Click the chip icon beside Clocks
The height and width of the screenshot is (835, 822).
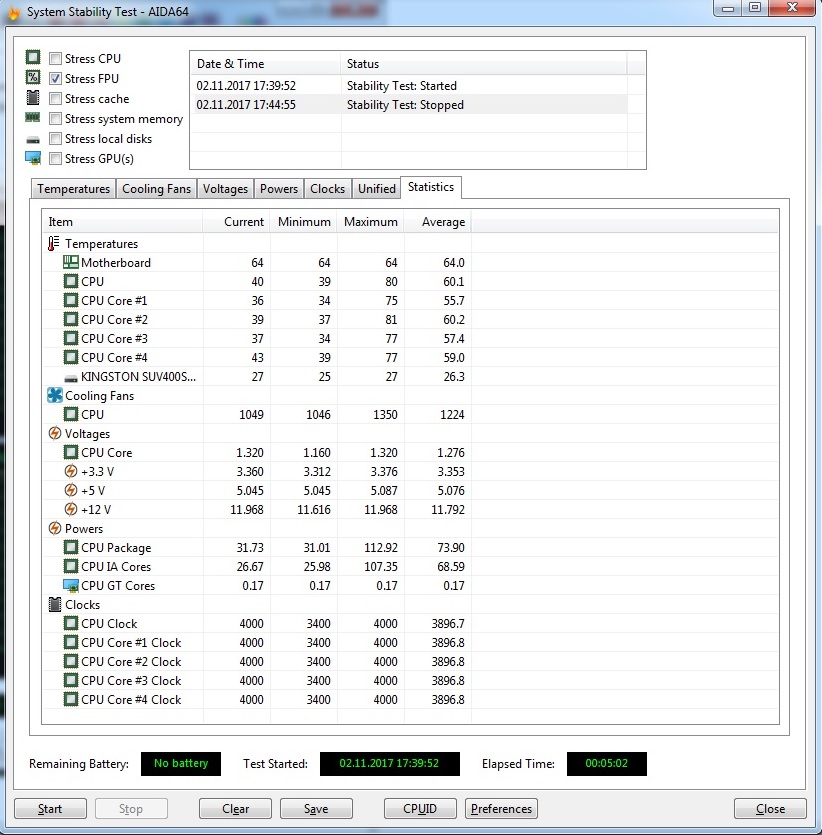(x=55, y=604)
